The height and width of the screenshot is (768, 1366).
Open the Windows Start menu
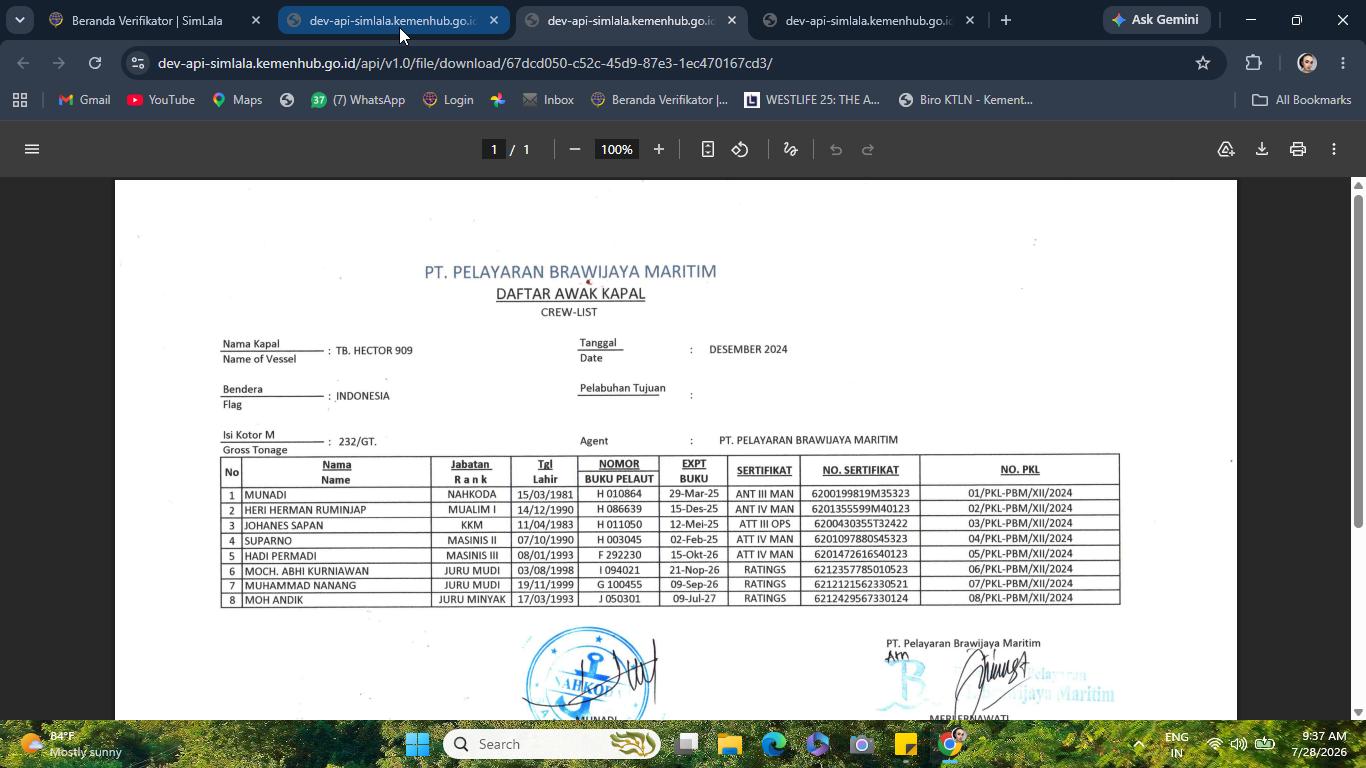tap(418, 744)
